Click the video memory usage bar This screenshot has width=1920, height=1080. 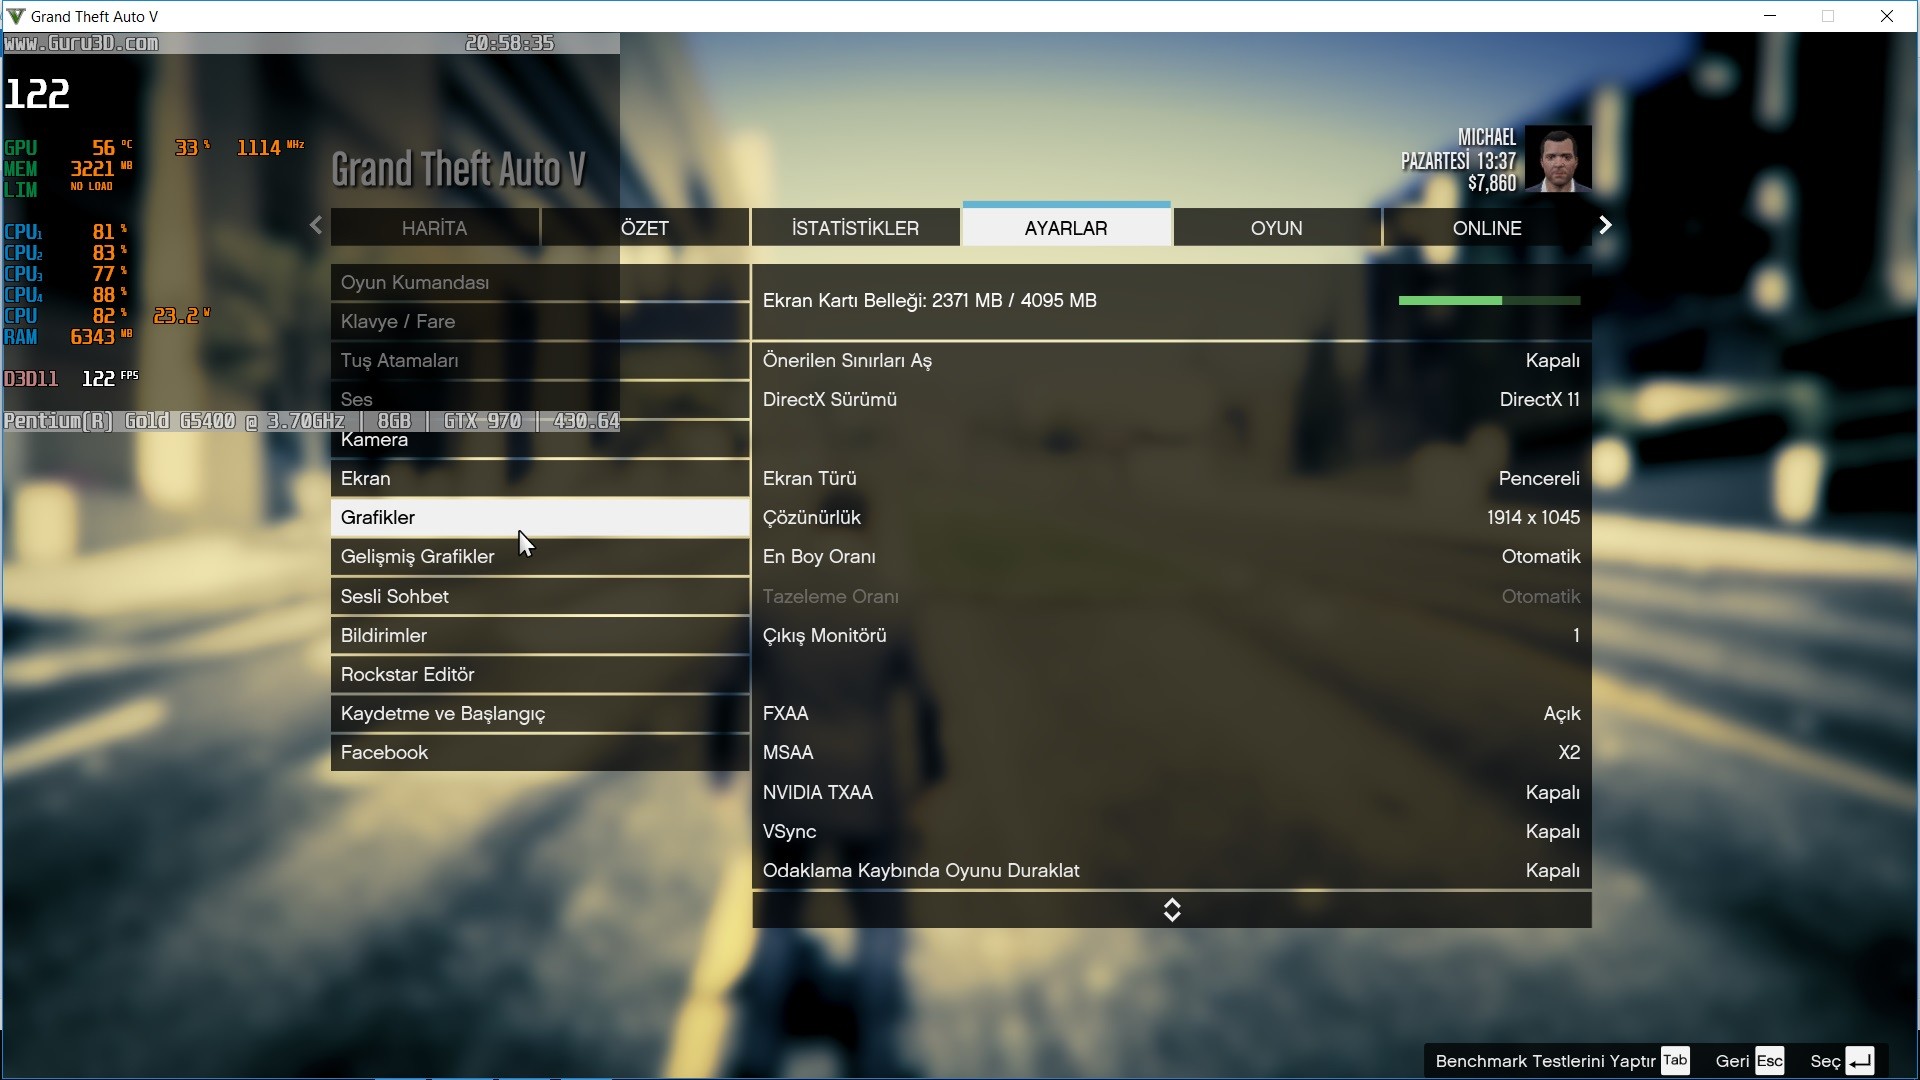pos(1488,301)
